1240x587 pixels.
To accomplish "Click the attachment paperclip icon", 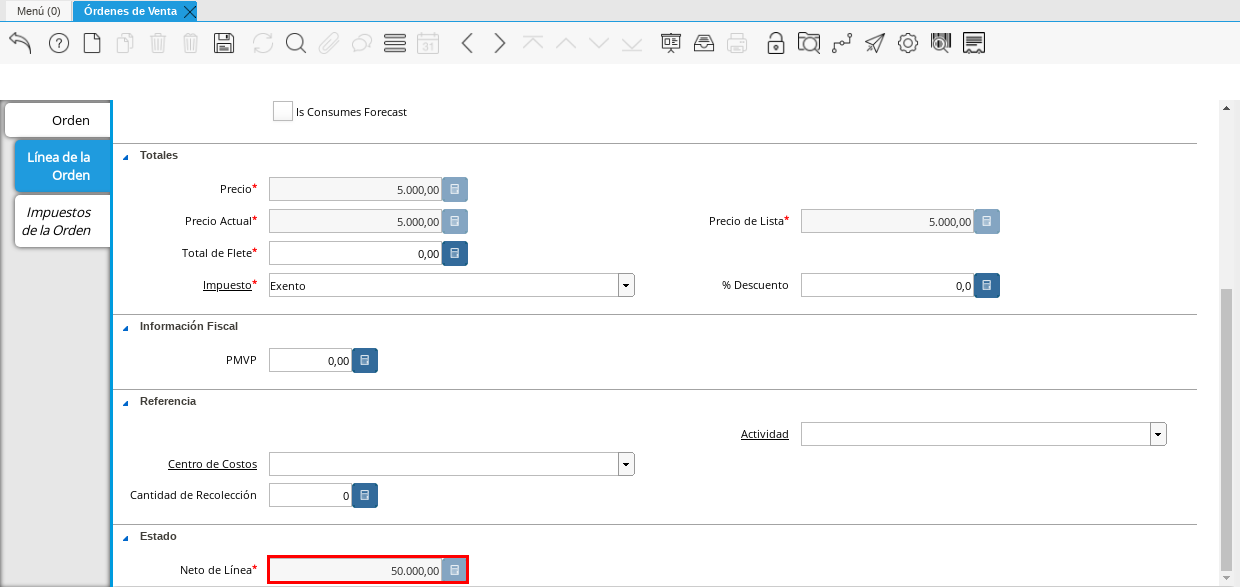I will [328, 43].
